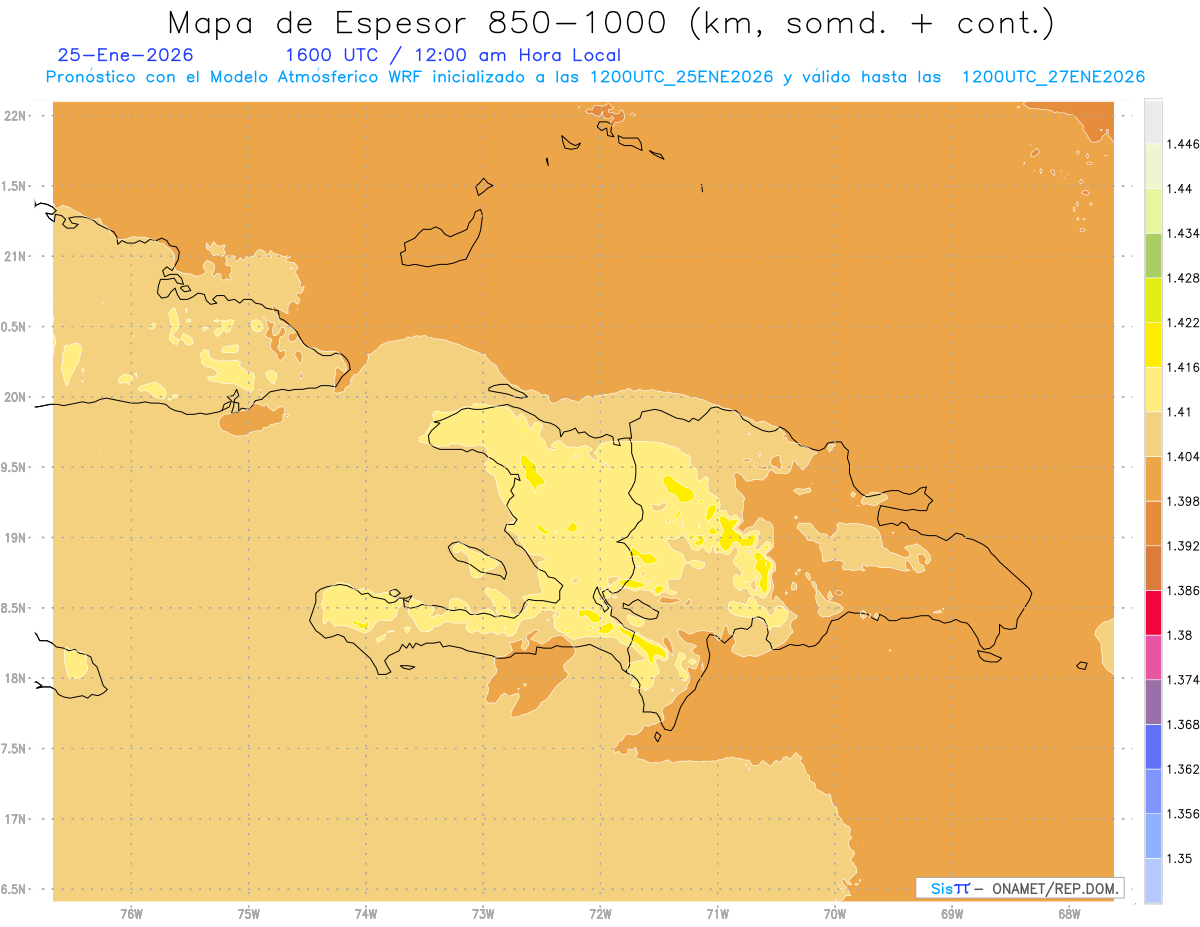
Task: Click the initialization time '1200UTC_25ENE2026'
Action: (681, 77)
